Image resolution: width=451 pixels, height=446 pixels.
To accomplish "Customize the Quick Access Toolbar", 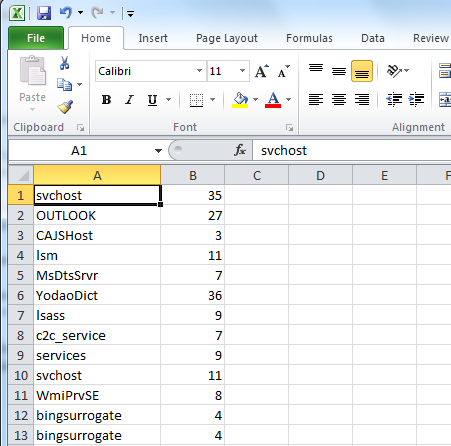I will [x=130, y=14].
